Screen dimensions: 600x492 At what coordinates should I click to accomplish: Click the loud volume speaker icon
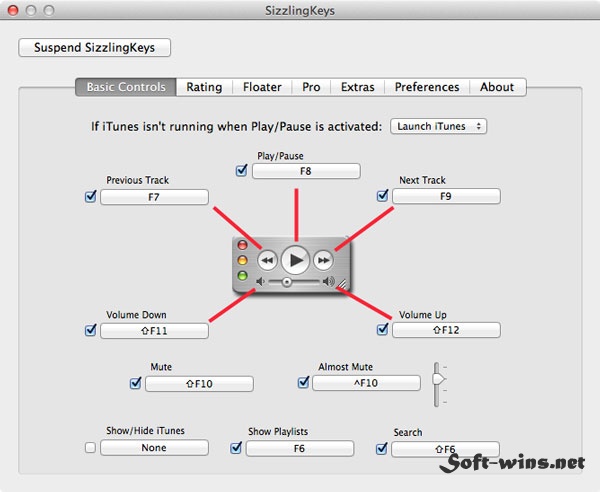point(328,282)
